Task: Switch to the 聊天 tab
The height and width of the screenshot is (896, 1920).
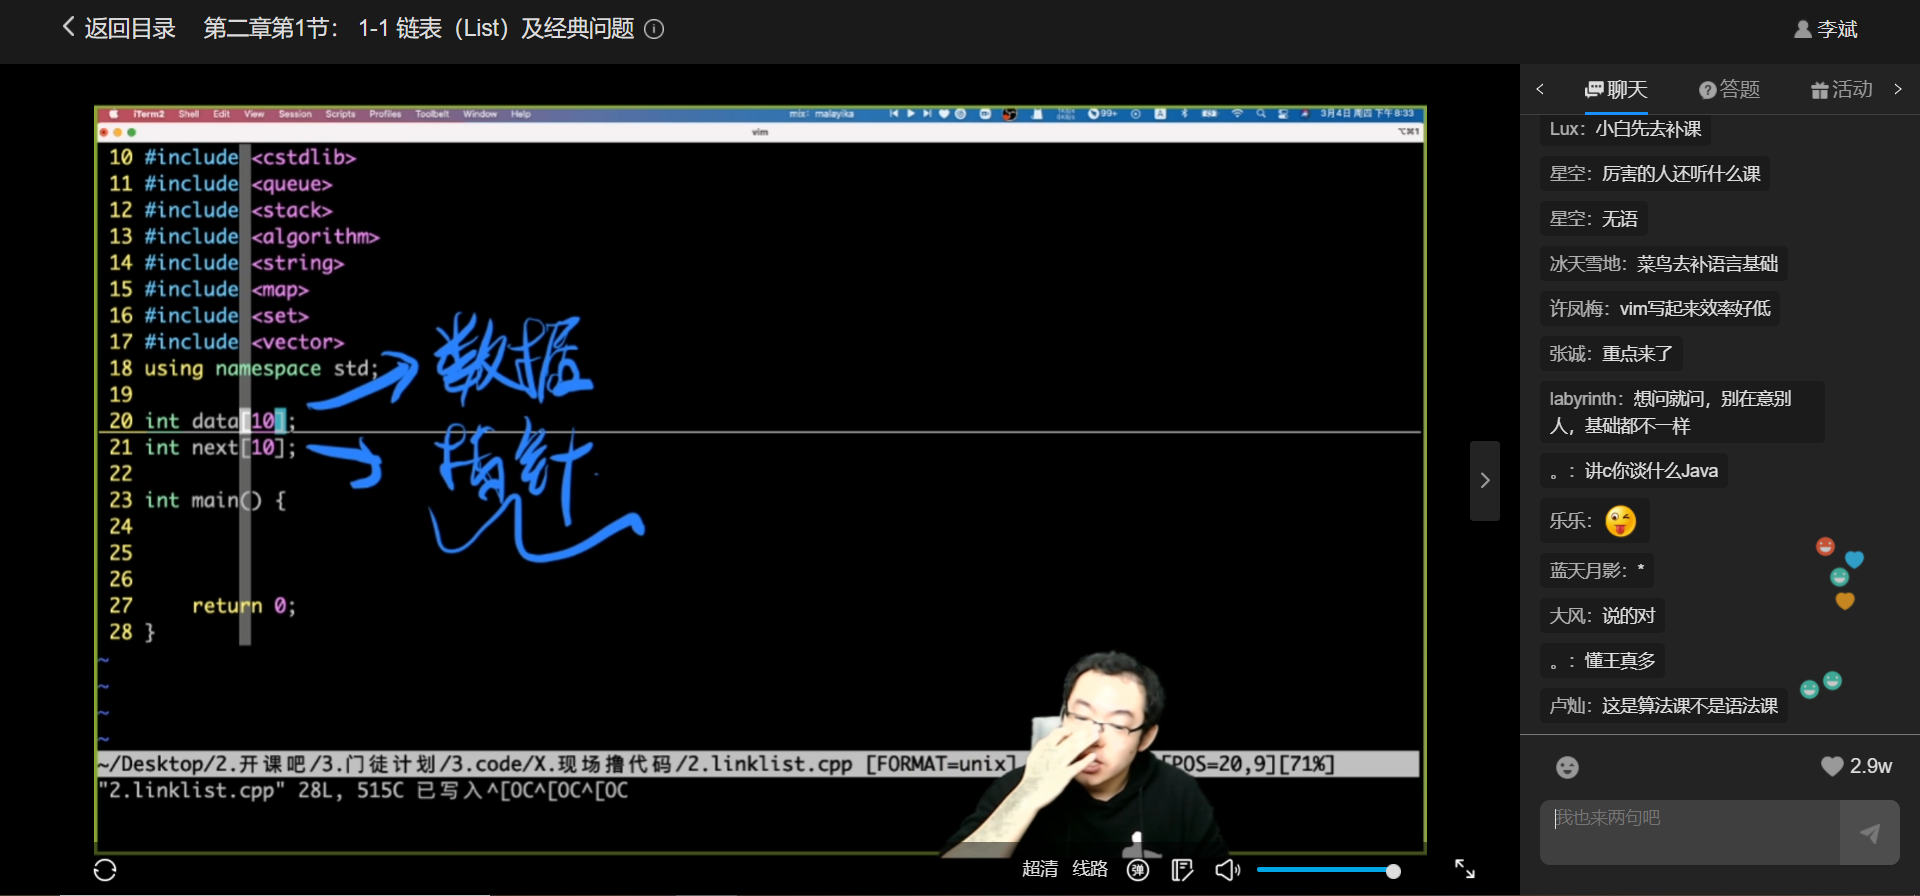Action: [x=1616, y=90]
